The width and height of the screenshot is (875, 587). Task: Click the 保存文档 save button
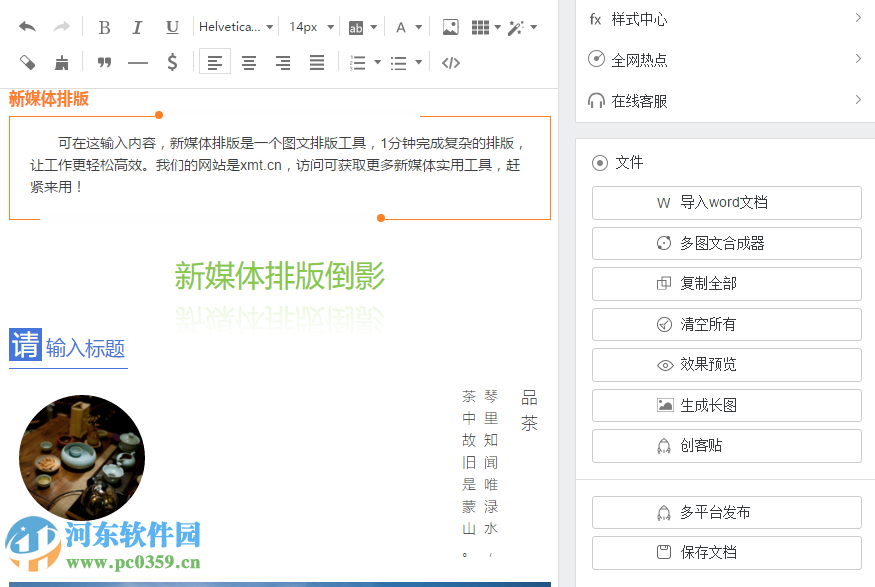point(726,553)
